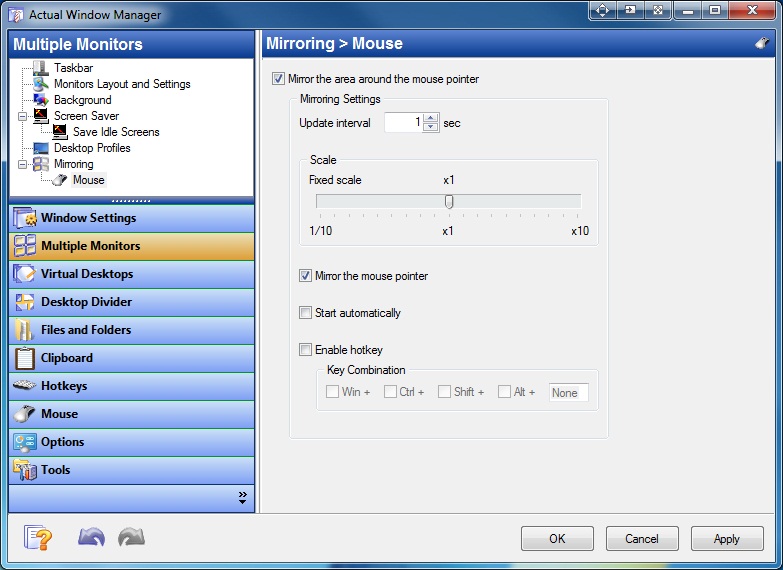Image resolution: width=783 pixels, height=570 pixels.
Task: Tick the Alt + key checkbox
Action: coord(504,392)
